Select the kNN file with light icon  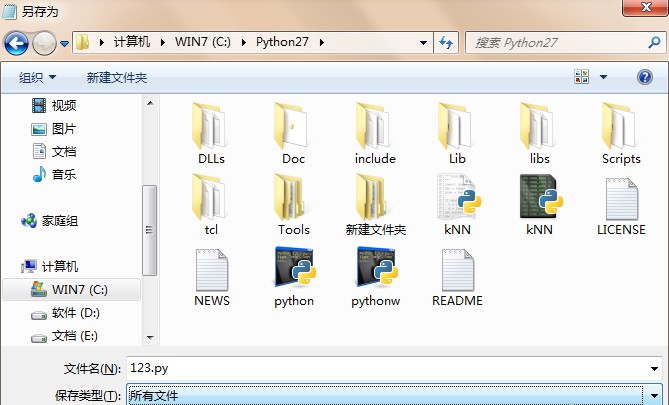coord(457,205)
